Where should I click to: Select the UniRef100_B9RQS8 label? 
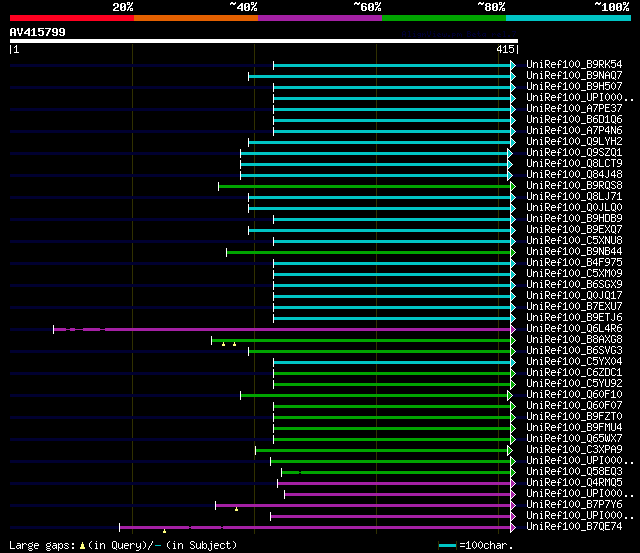coord(574,186)
